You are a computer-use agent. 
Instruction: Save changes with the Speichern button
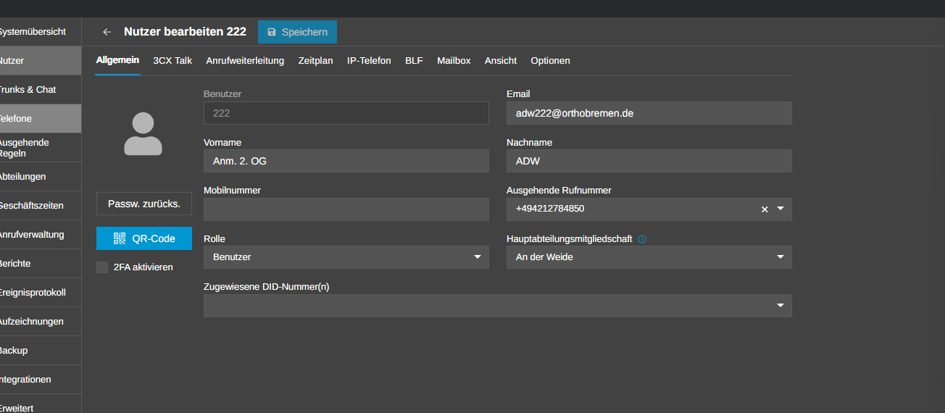pos(297,32)
